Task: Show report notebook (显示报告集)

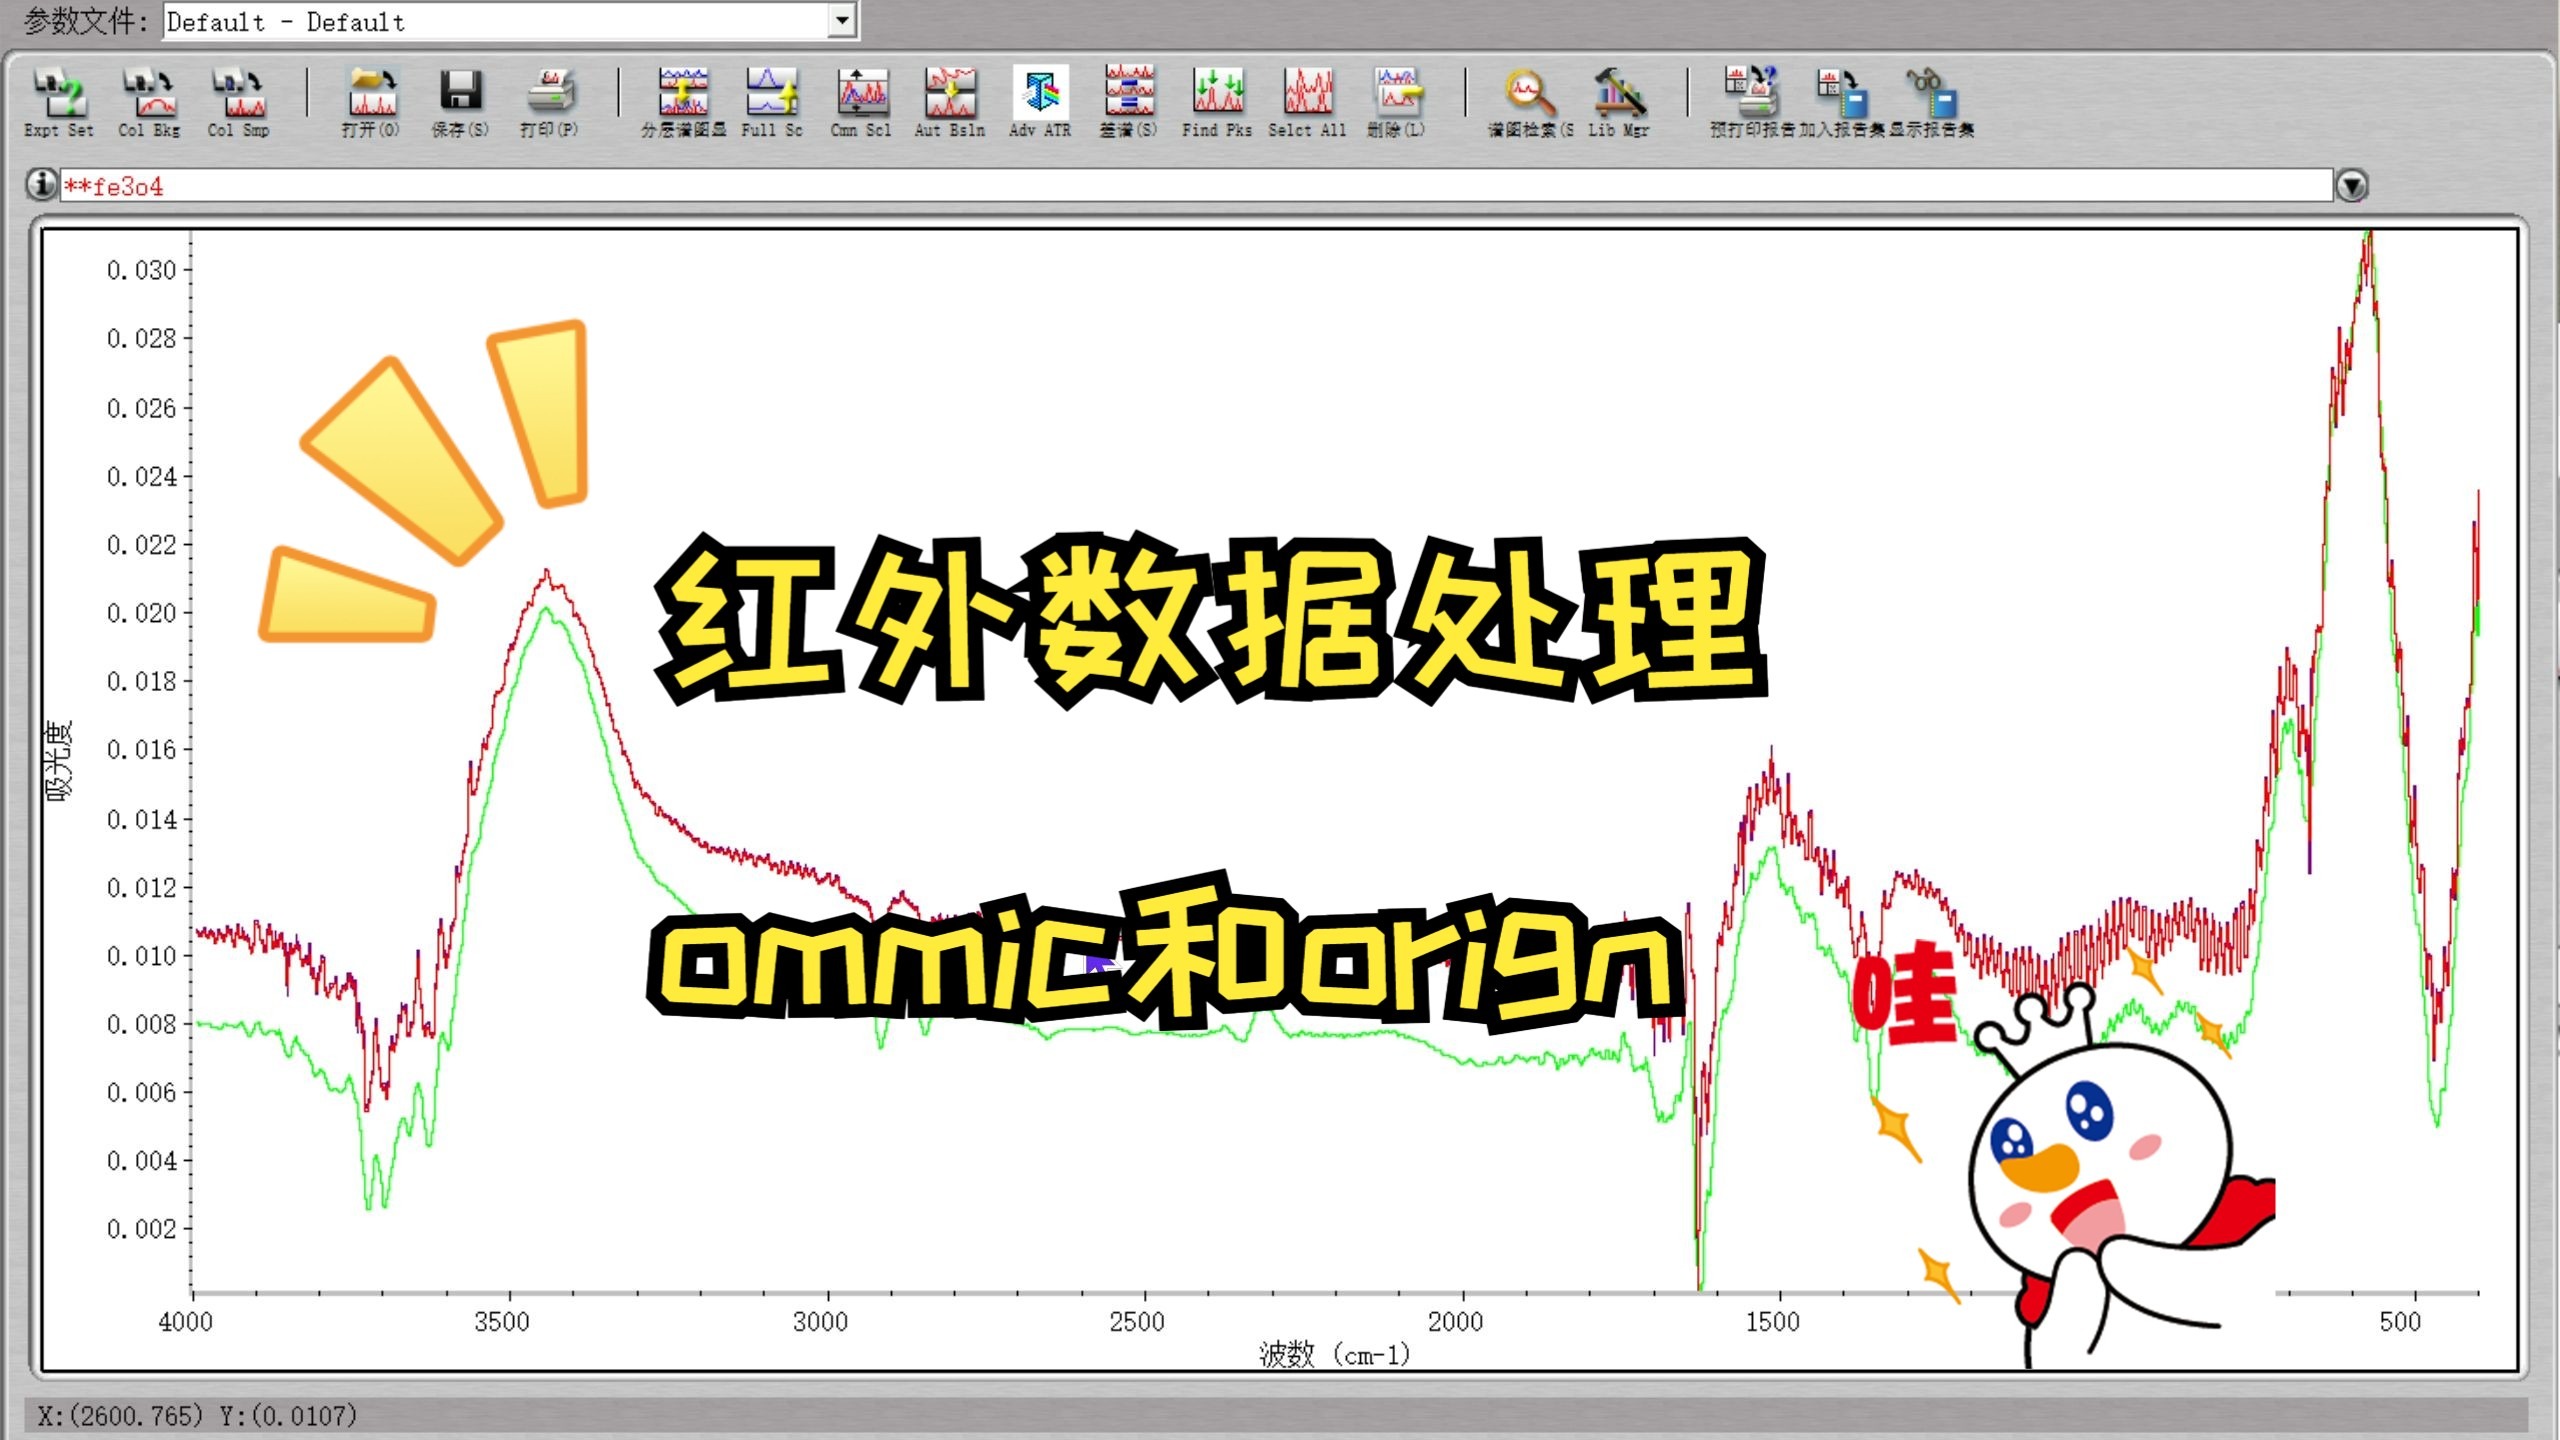Action: [x=1931, y=101]
